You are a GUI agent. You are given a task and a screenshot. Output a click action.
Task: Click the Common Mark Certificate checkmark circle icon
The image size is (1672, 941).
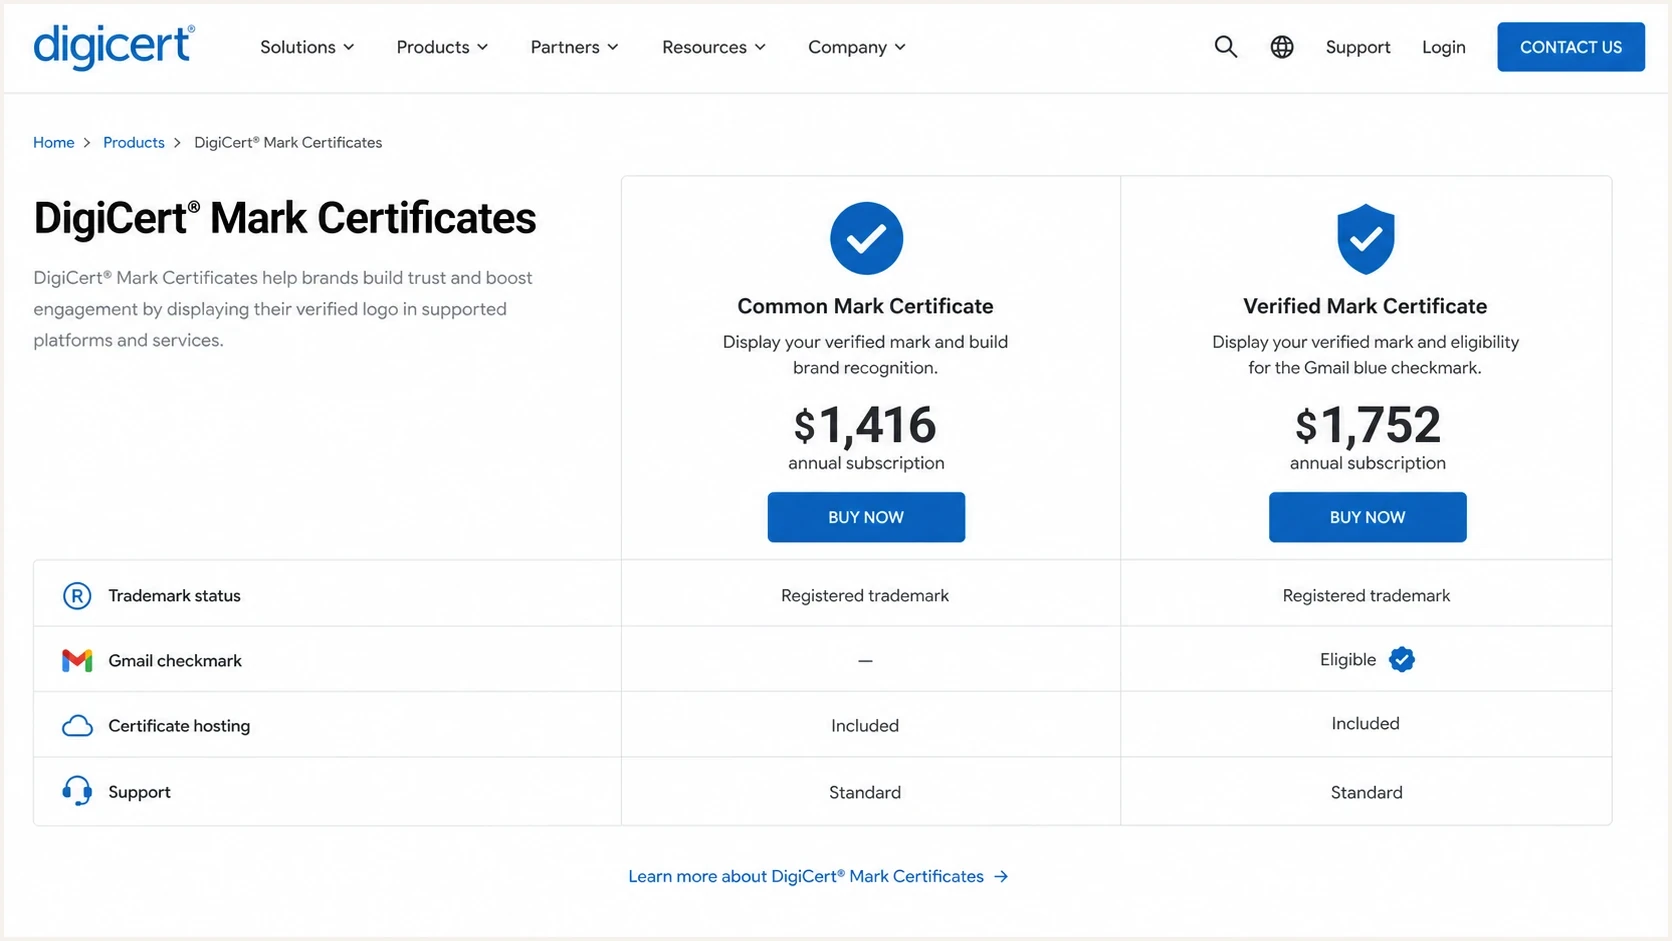[x=866, y=238]
